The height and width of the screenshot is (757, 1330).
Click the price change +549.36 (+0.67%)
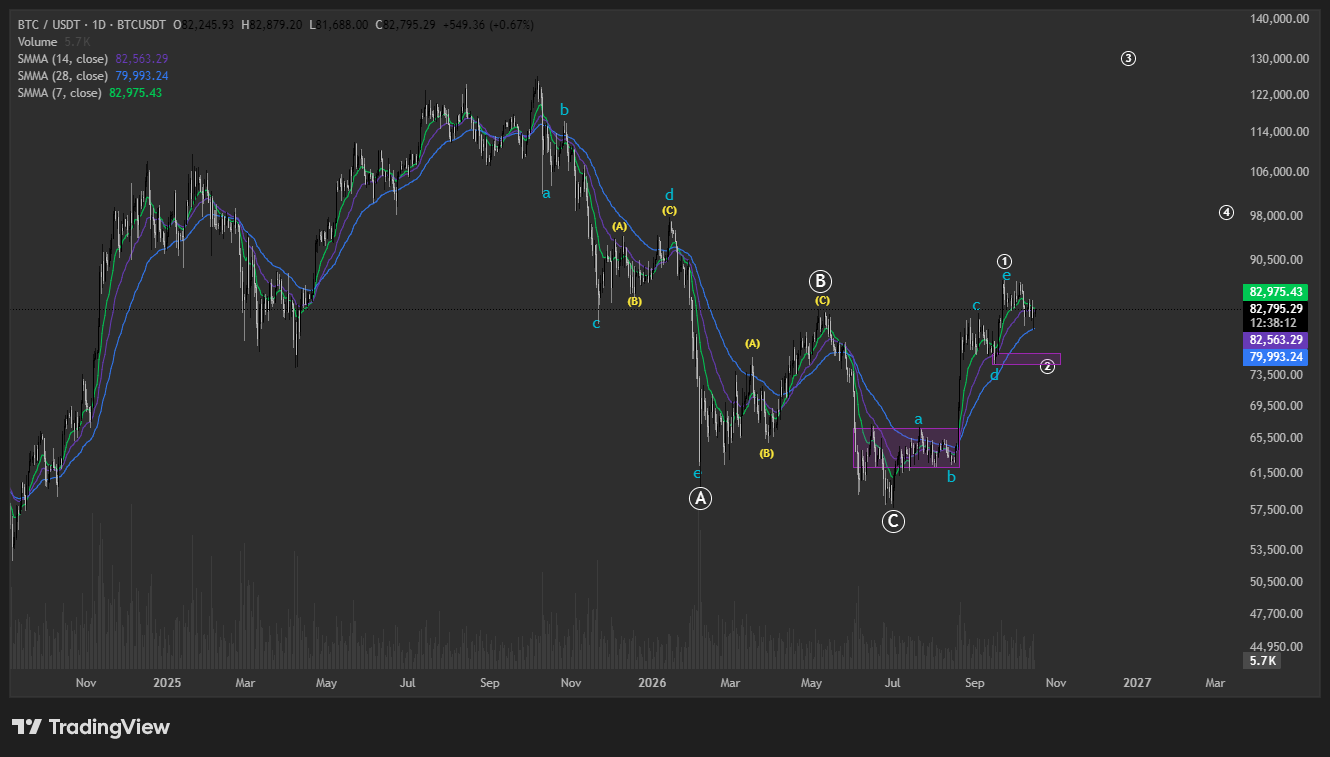(488, 24)
